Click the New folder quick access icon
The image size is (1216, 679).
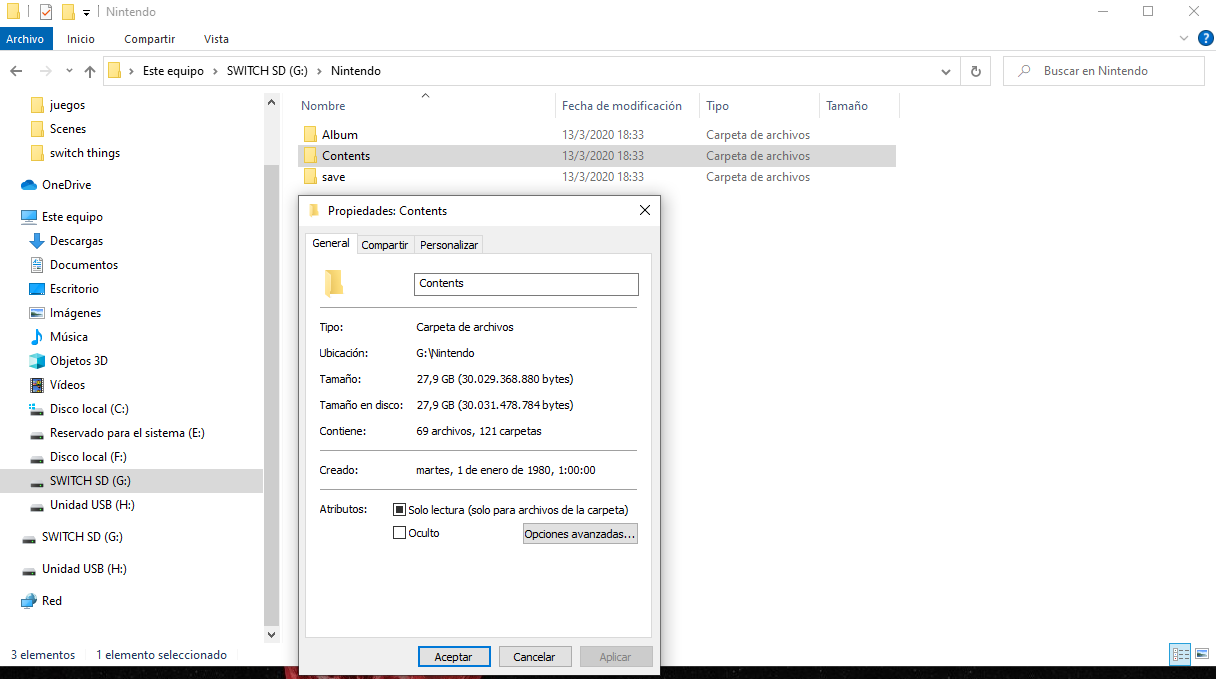coord(68,12)
